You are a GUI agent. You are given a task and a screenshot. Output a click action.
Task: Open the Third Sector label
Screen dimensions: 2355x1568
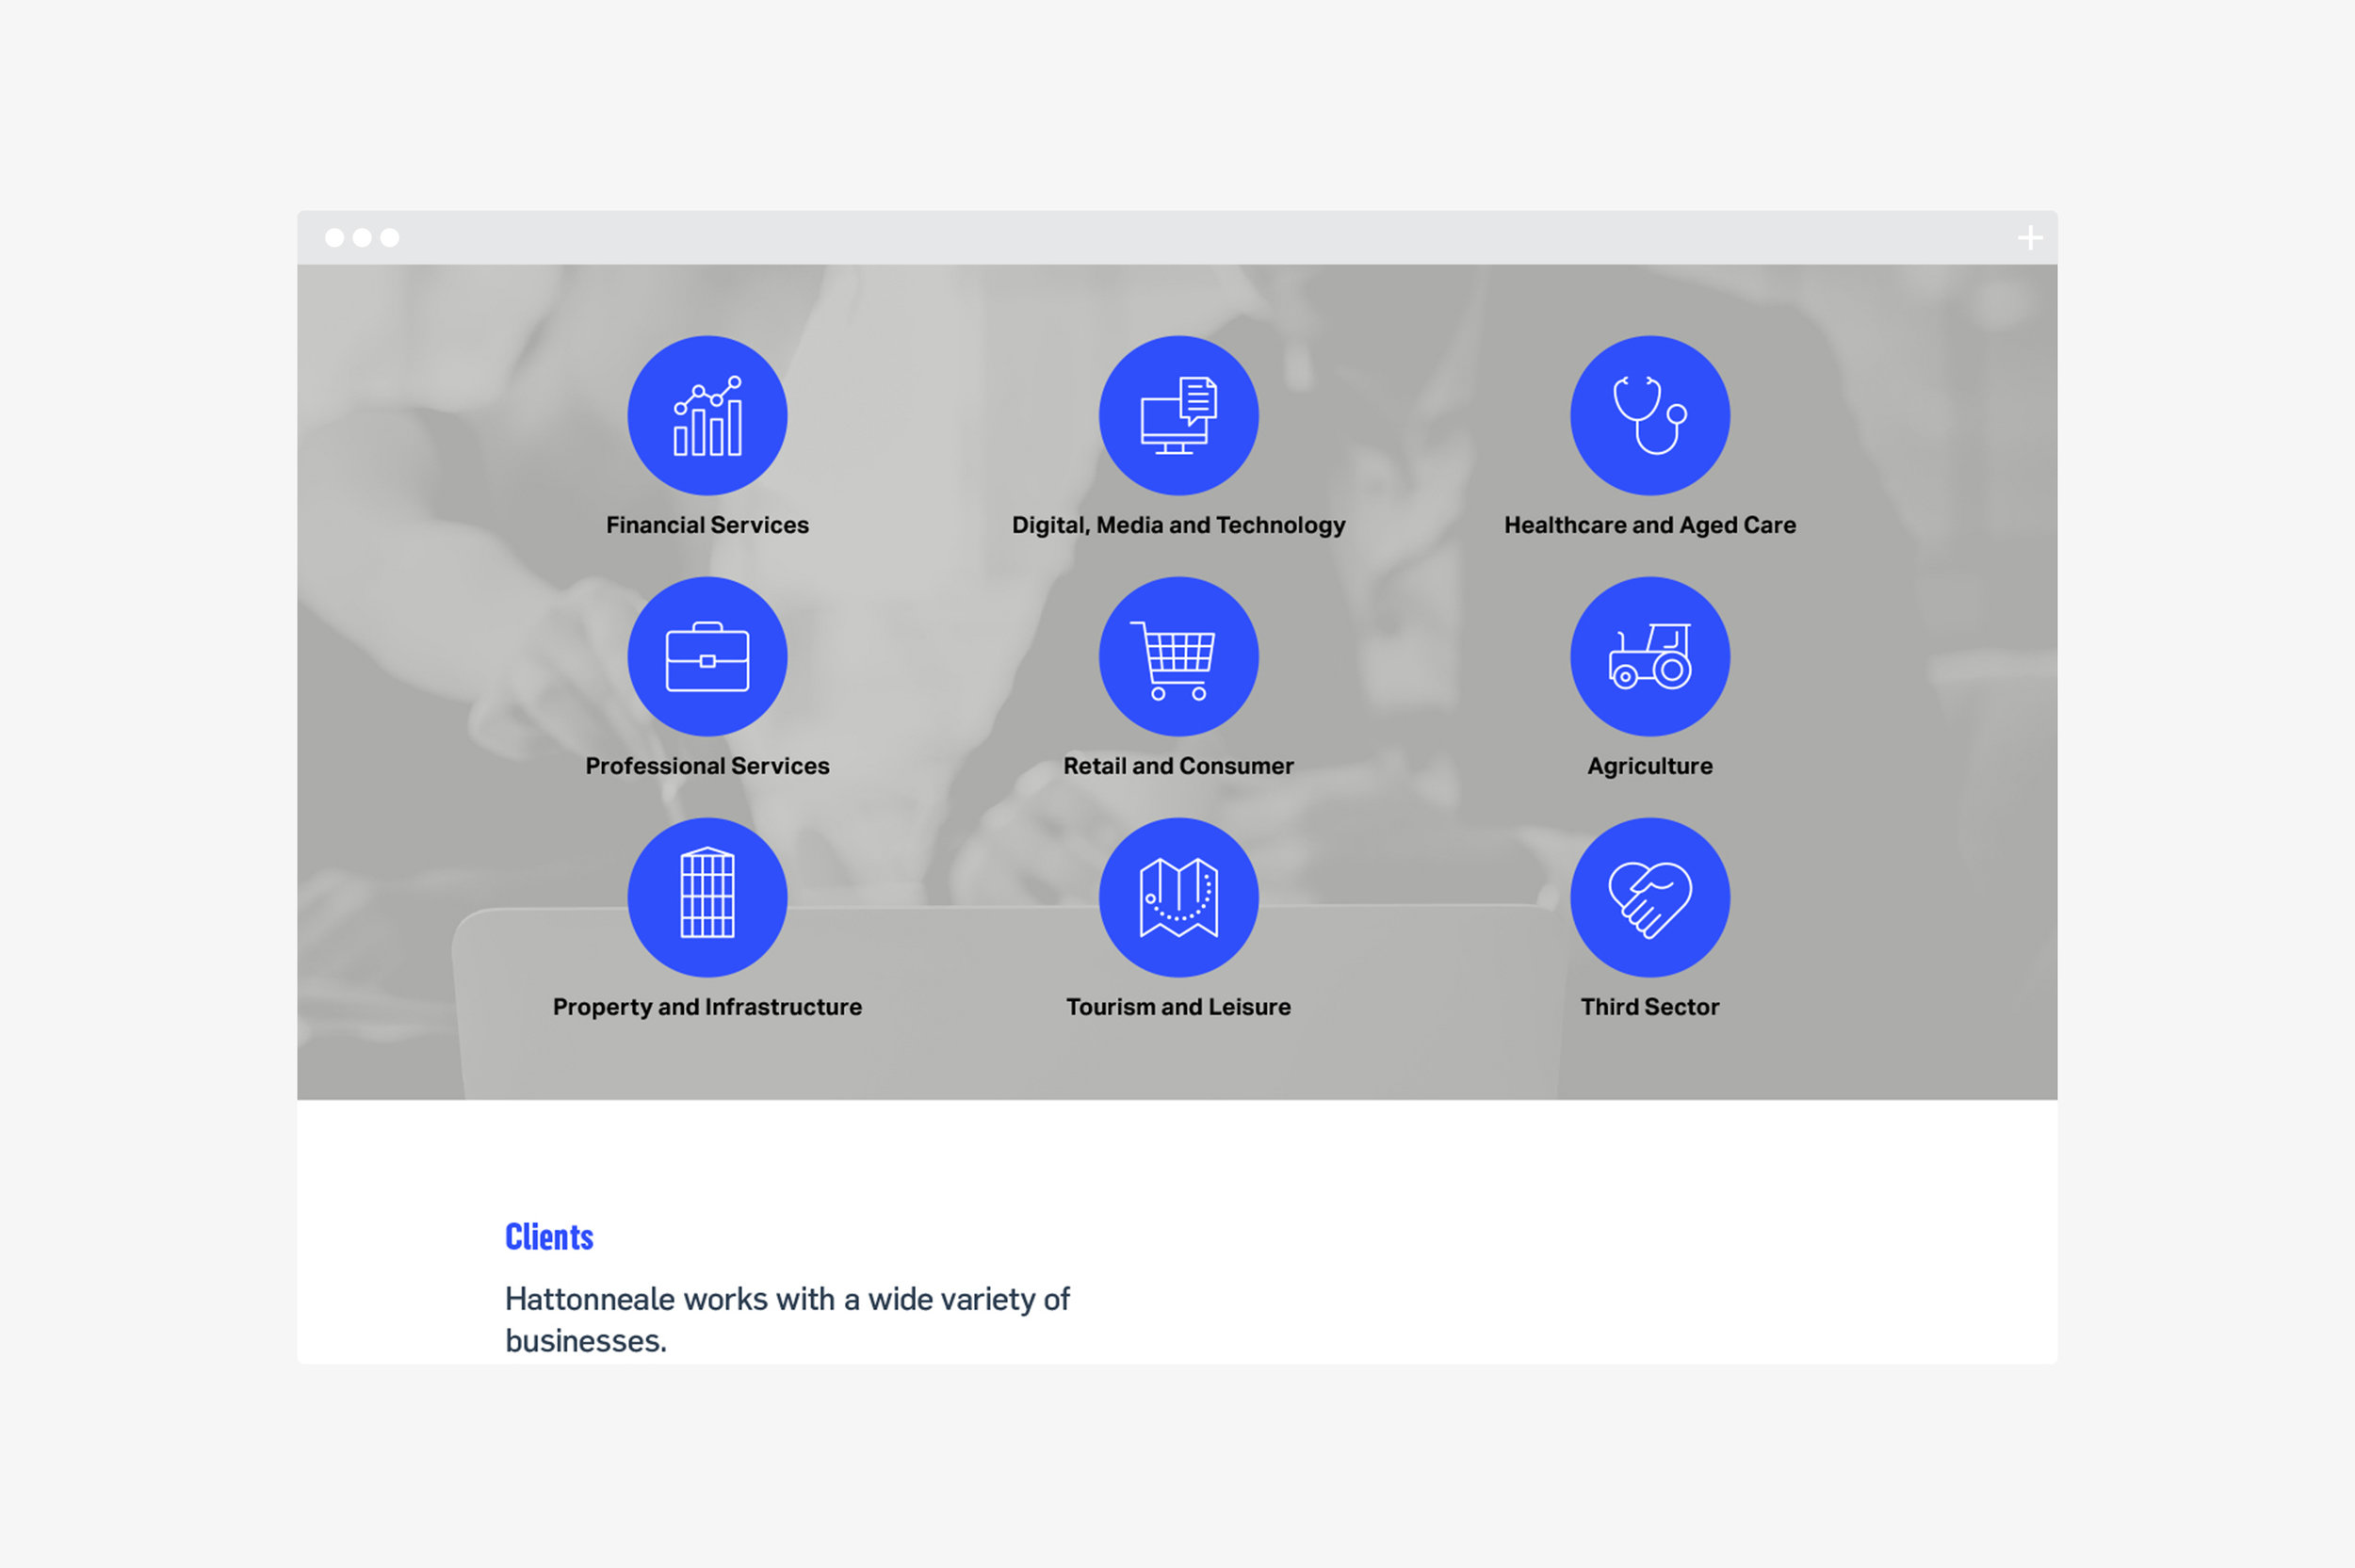pyautogui.click(x=1650, y=1007)
